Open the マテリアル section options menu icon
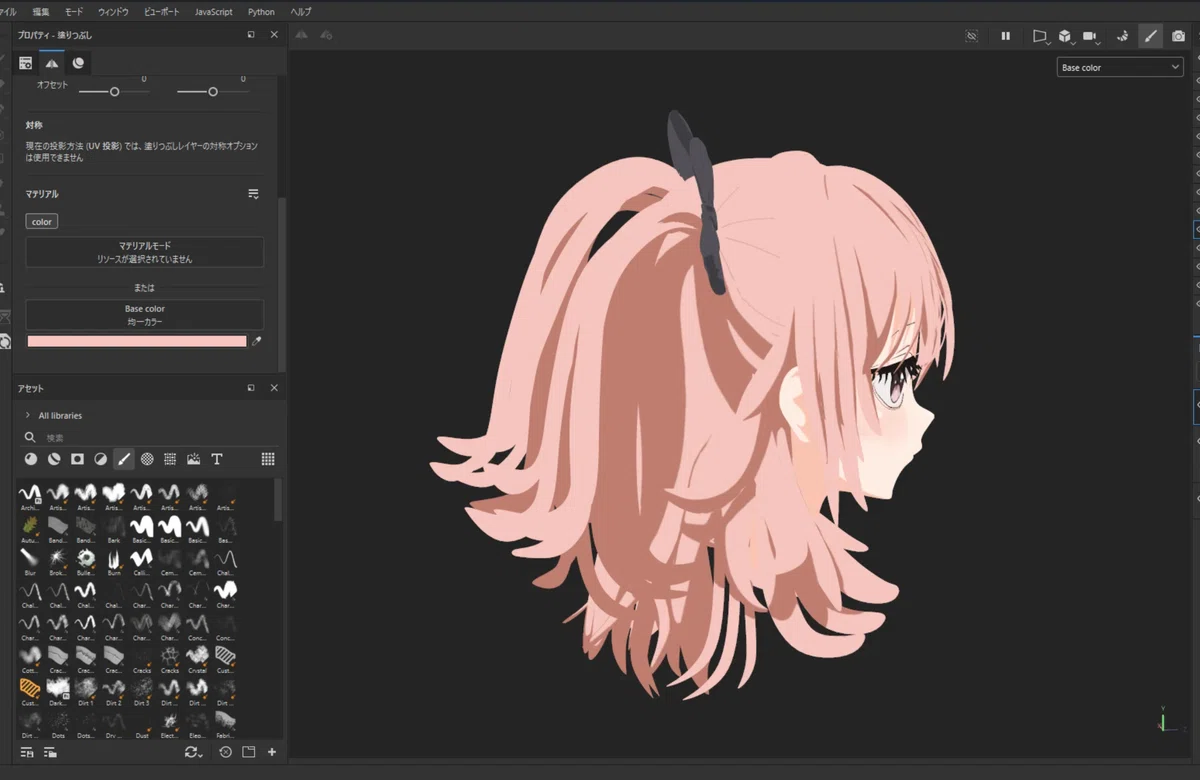The image size is (1200, 780). point(253,194)
